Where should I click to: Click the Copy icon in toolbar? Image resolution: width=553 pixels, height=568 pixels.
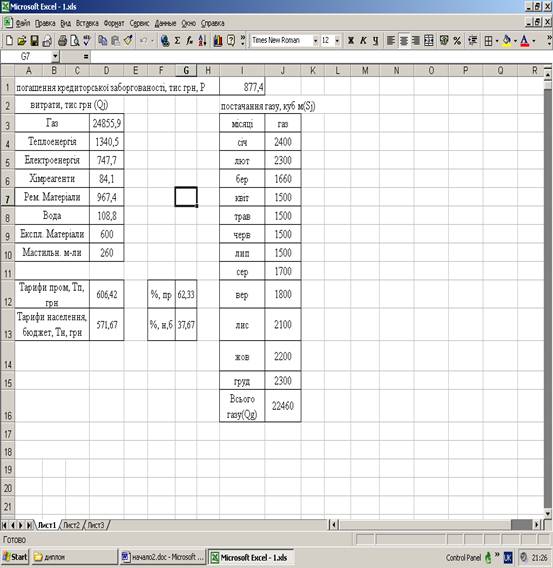point(103,41)
